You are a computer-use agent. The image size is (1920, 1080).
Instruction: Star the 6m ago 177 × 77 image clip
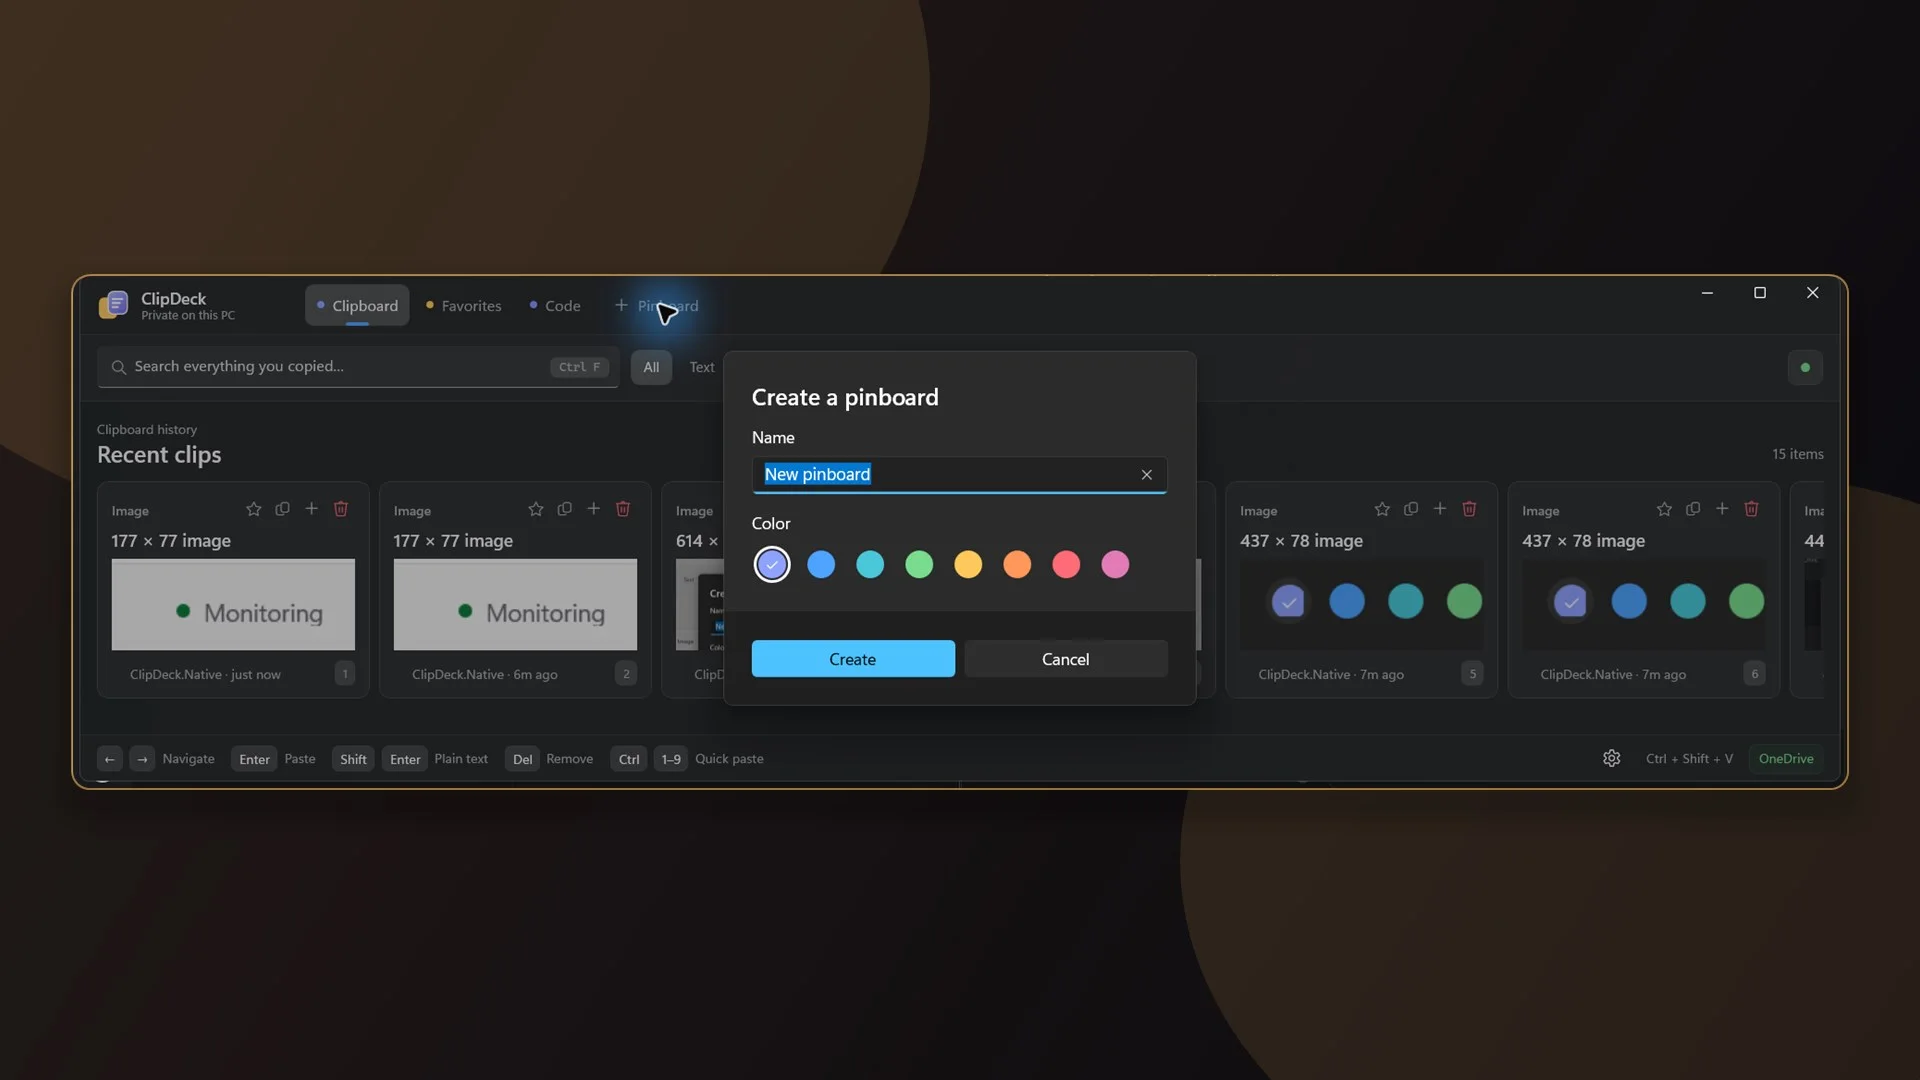pos(536,509)
